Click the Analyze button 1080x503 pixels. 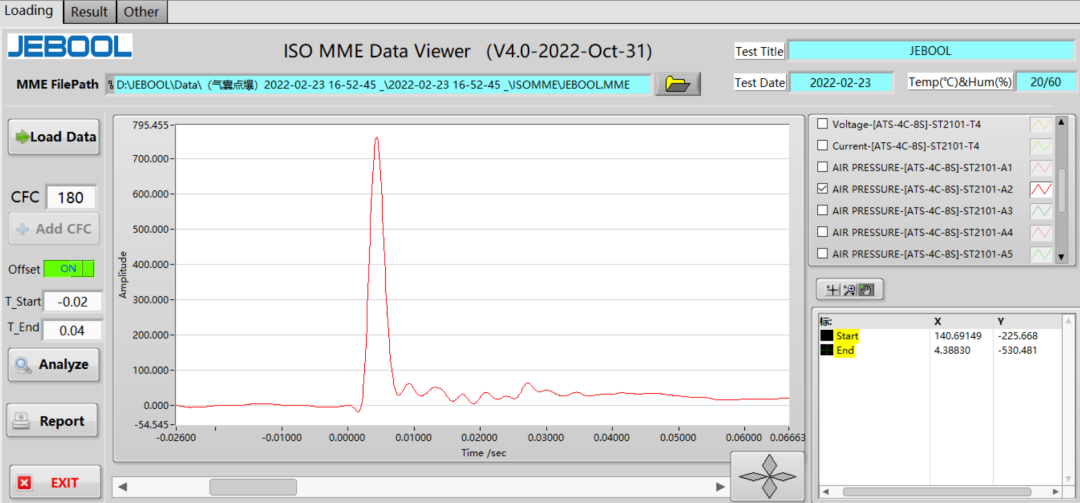[54, 365]
